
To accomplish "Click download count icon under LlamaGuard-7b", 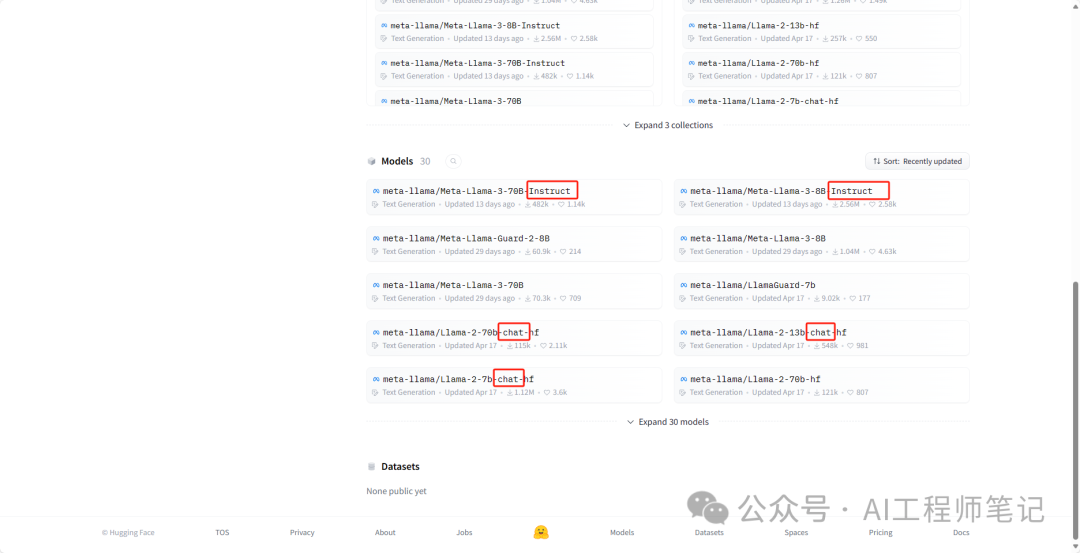I will pos(817,299).
